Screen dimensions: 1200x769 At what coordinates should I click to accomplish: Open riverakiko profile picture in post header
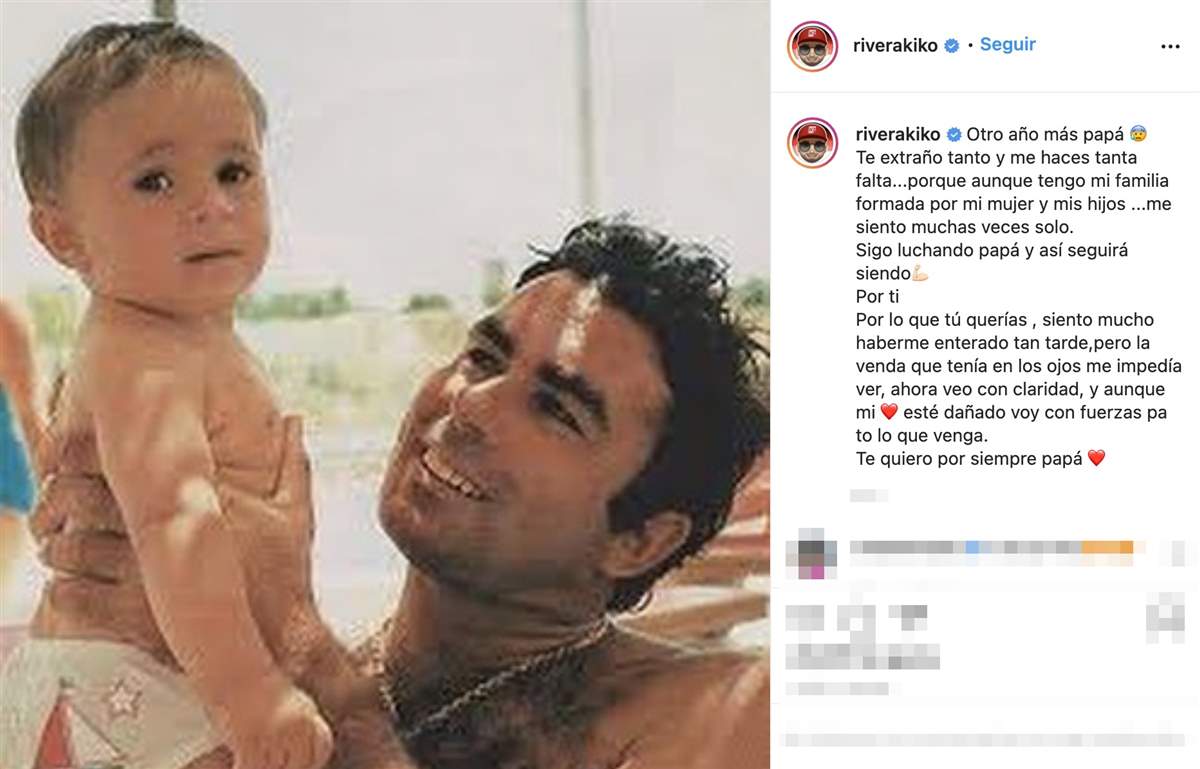point(812,46)
